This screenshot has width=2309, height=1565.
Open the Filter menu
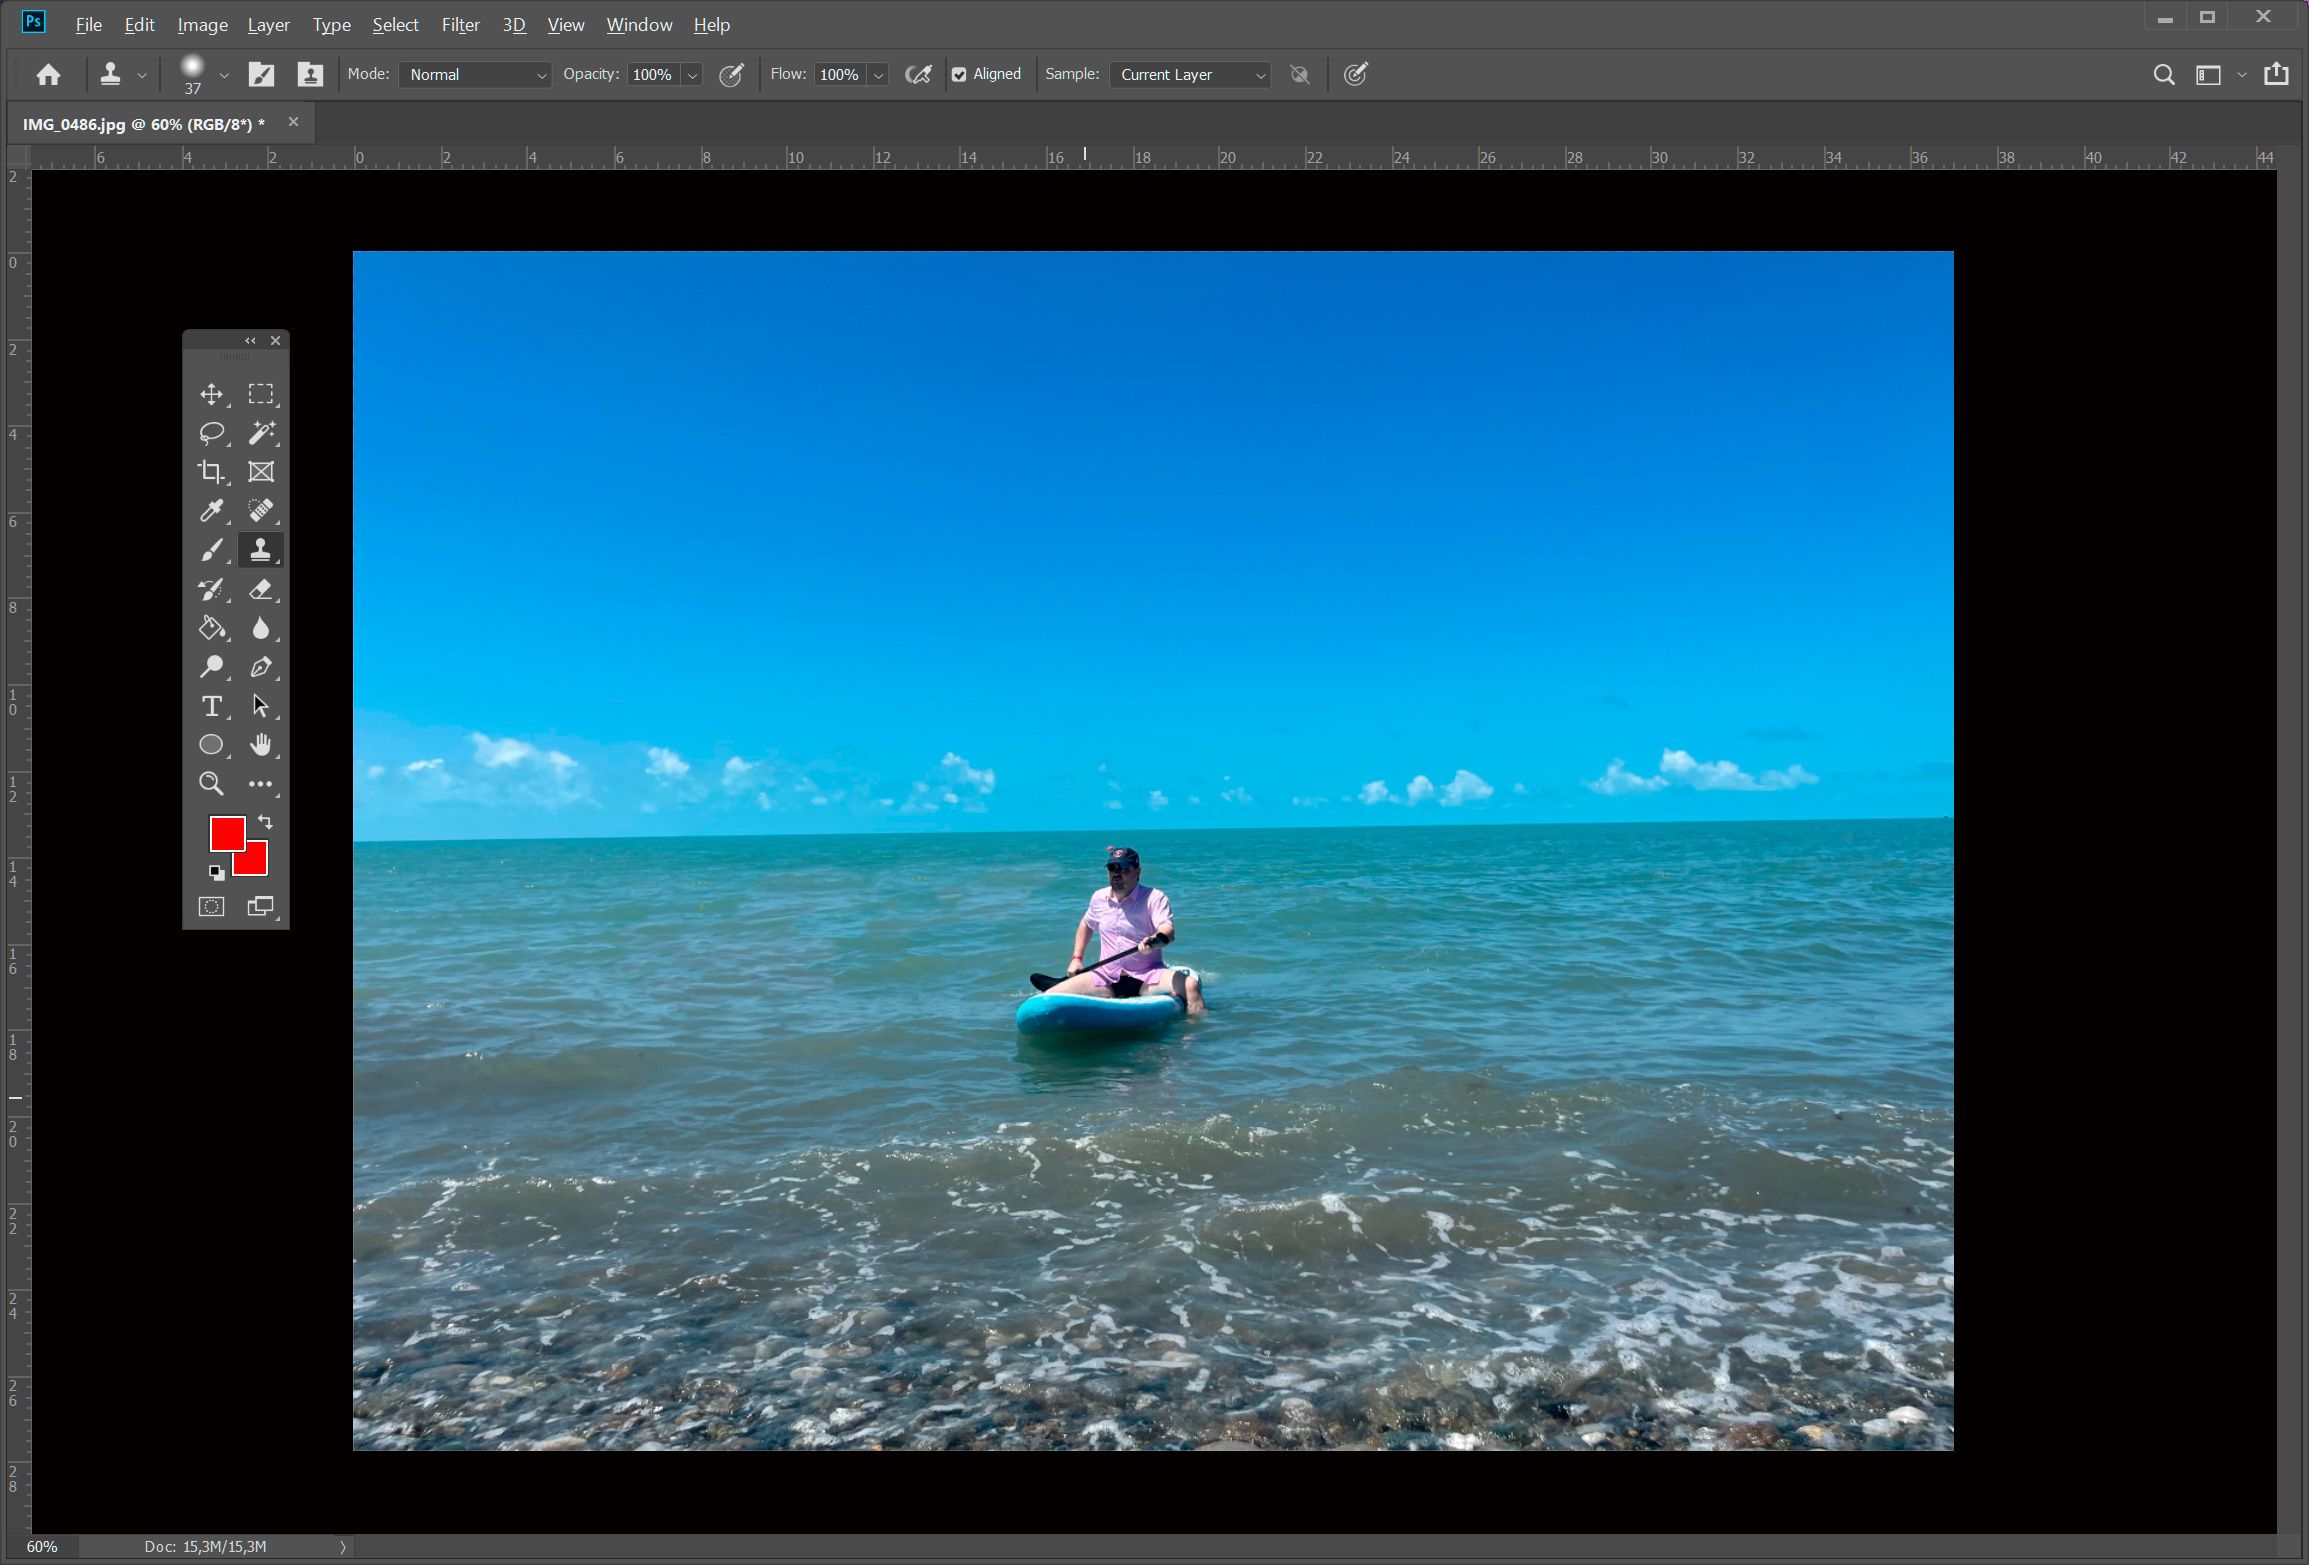(459, 23)
